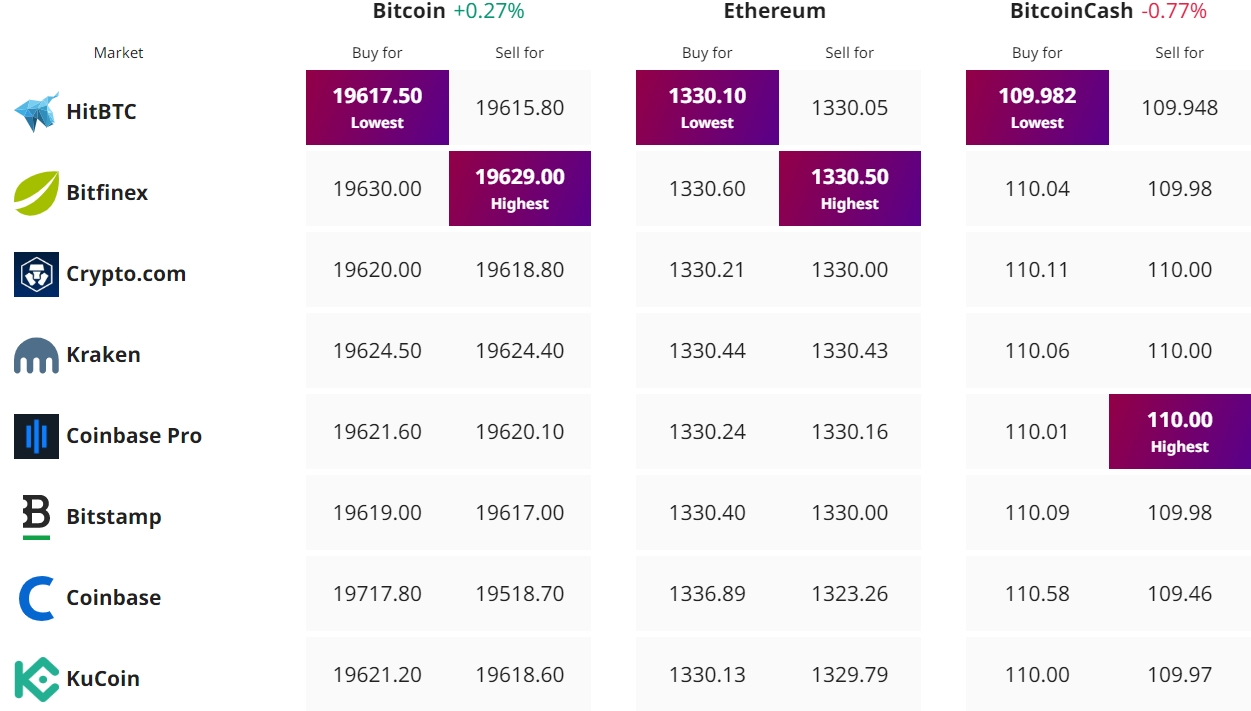Select the Kraken logo icon
The height and width of the screenshot is (711, 1251).
pos(36,355)
